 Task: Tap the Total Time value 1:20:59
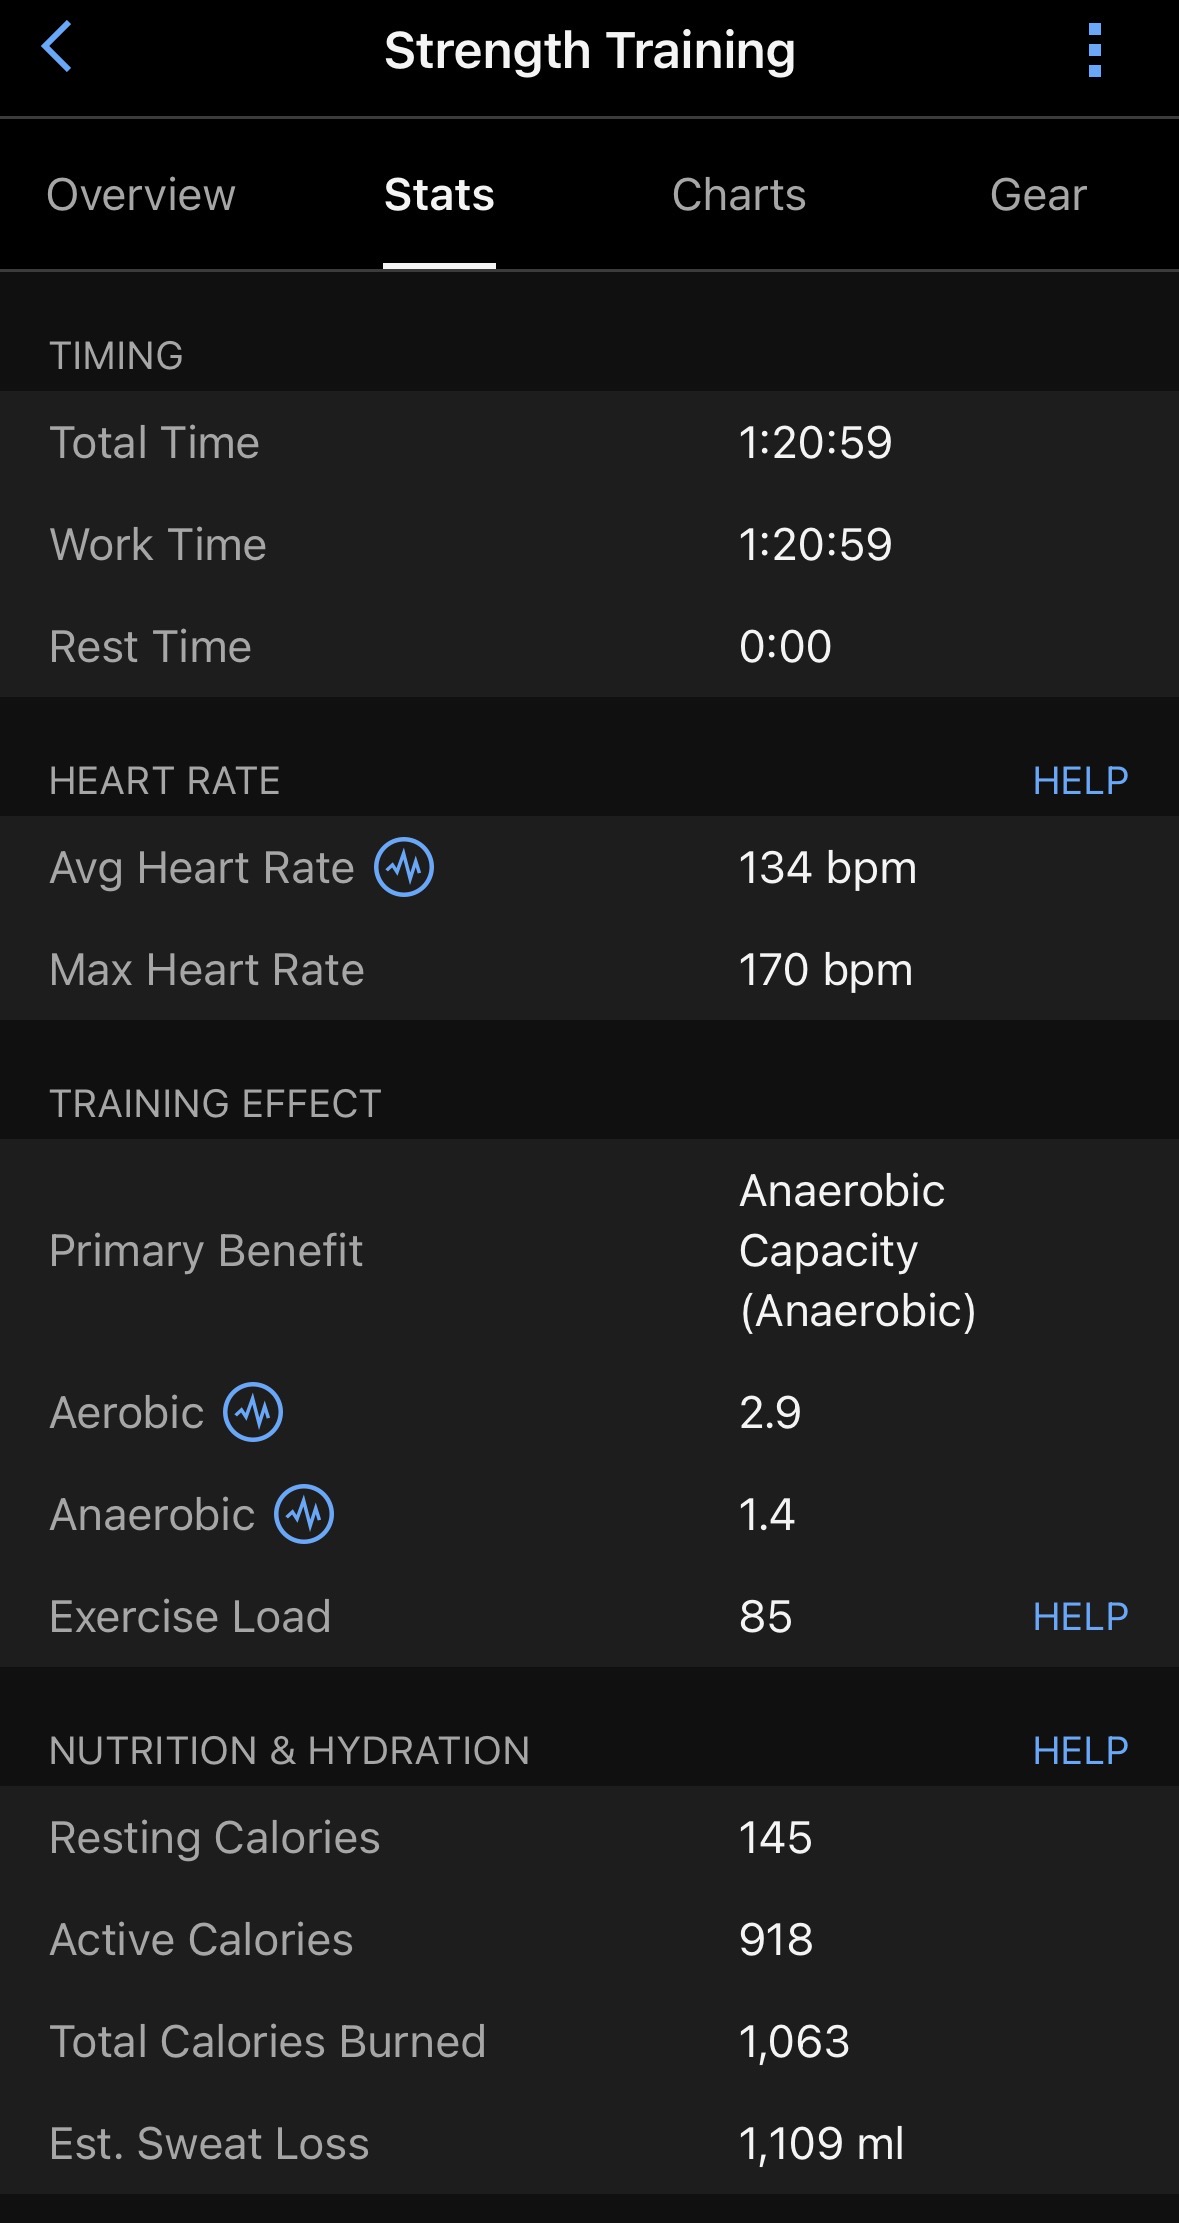(x=815, y=443)
